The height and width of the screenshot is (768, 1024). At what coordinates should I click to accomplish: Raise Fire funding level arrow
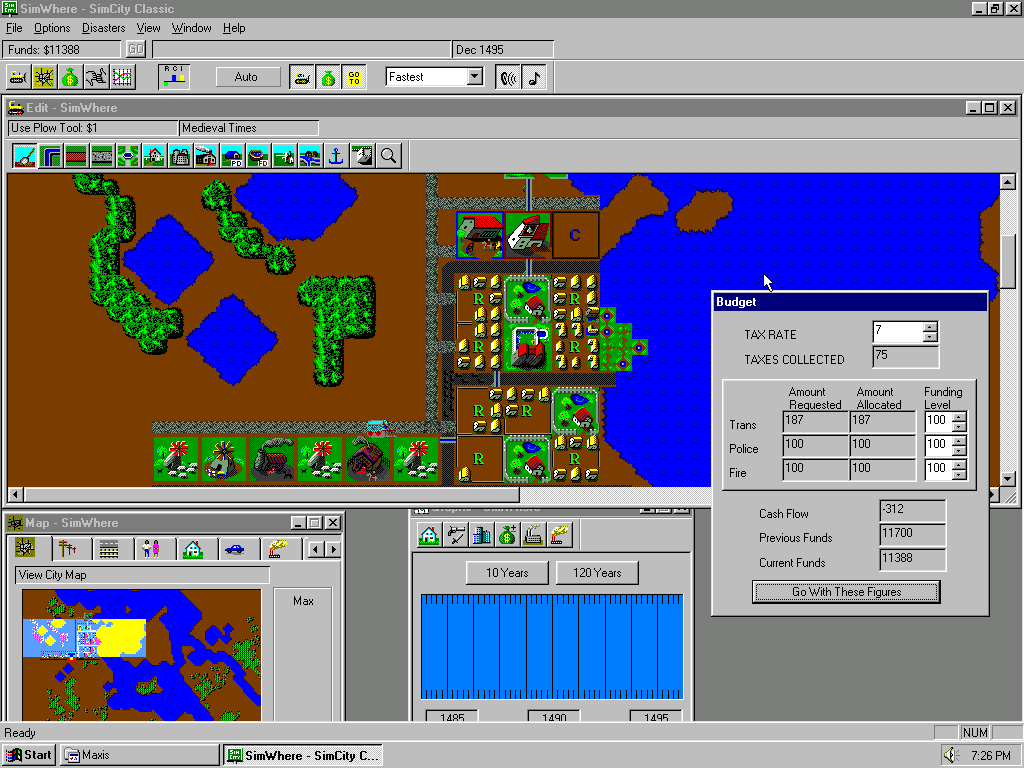[959, 464]
